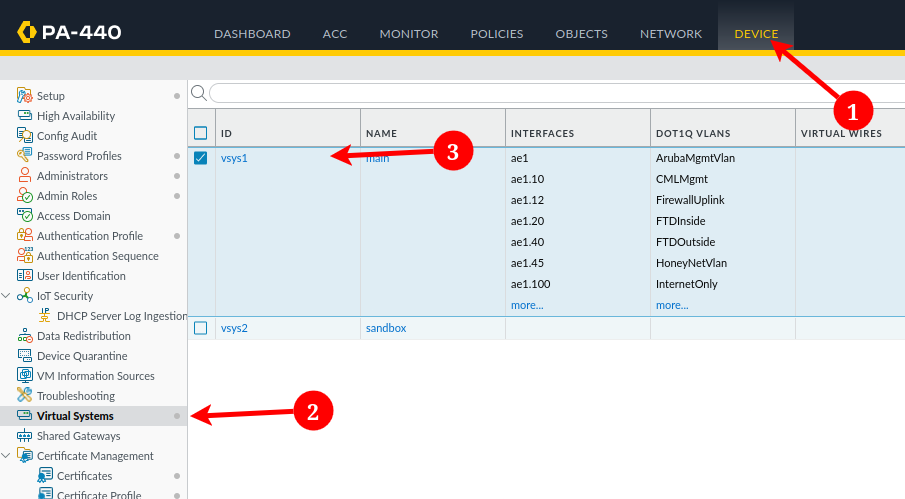
Task: Click the Troubleshooting icon
Action: (x=26, y=396)
